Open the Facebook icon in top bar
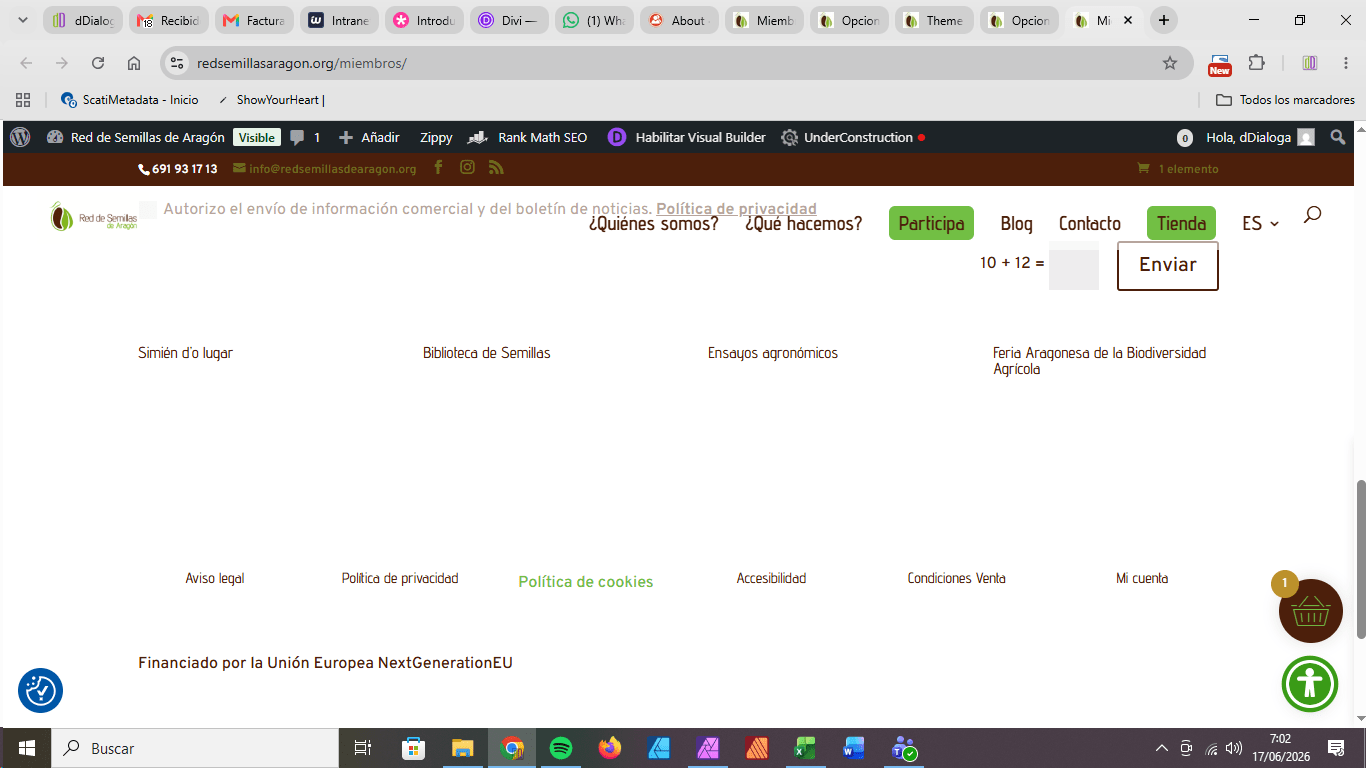The height and width of the screenshot is (768, 1366). [438, 167]
